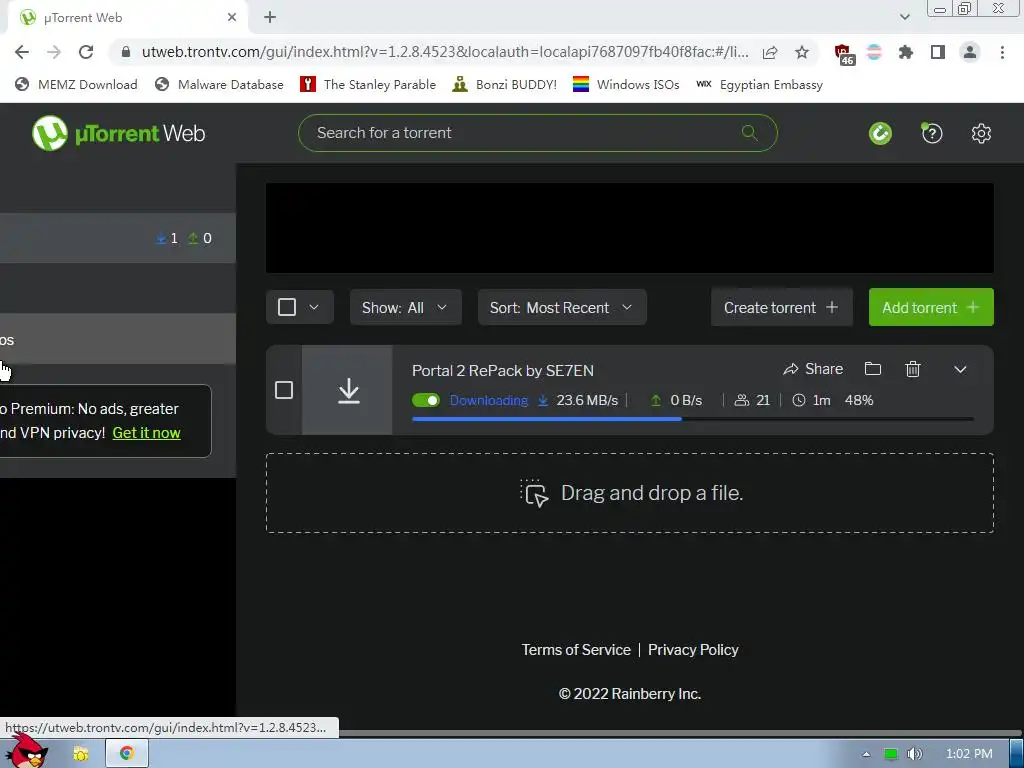Share the Portal 2 RePack torrent
1024x768 pixels.
click(813, 369)
